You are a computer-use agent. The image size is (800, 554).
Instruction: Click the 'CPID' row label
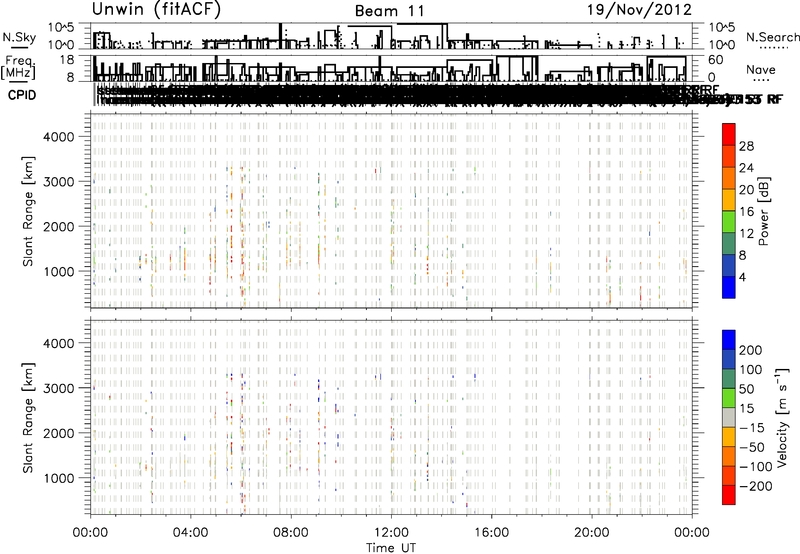pyautogui.click(x=22, y=95)
